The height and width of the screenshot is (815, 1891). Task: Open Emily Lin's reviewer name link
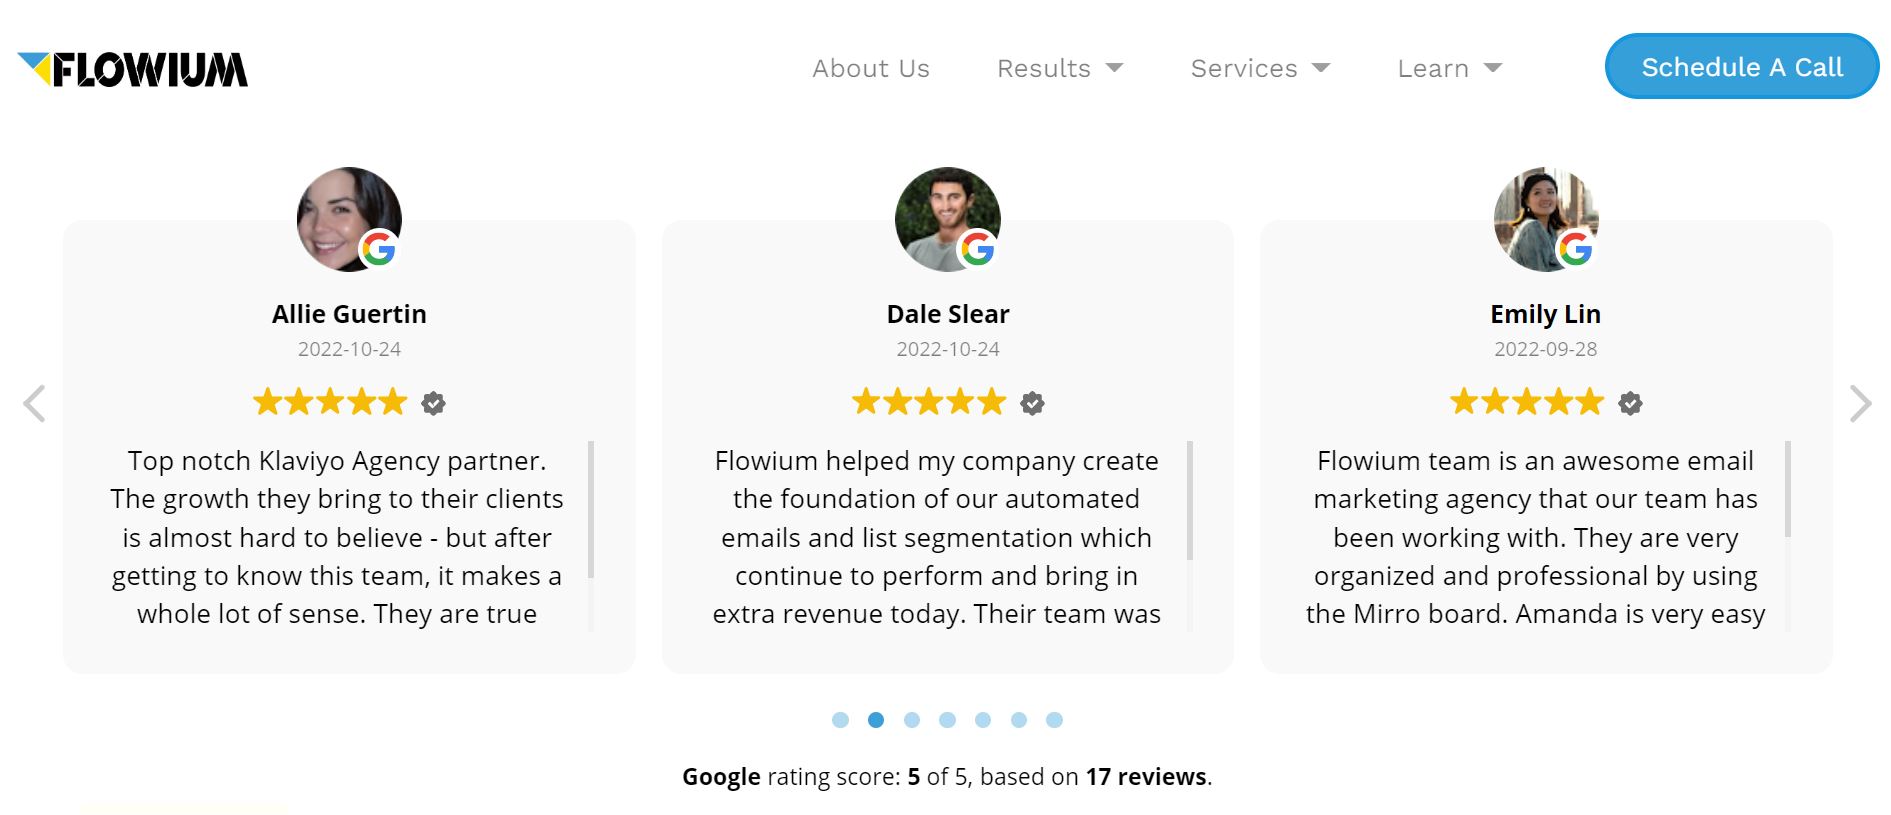point(1545,314)
